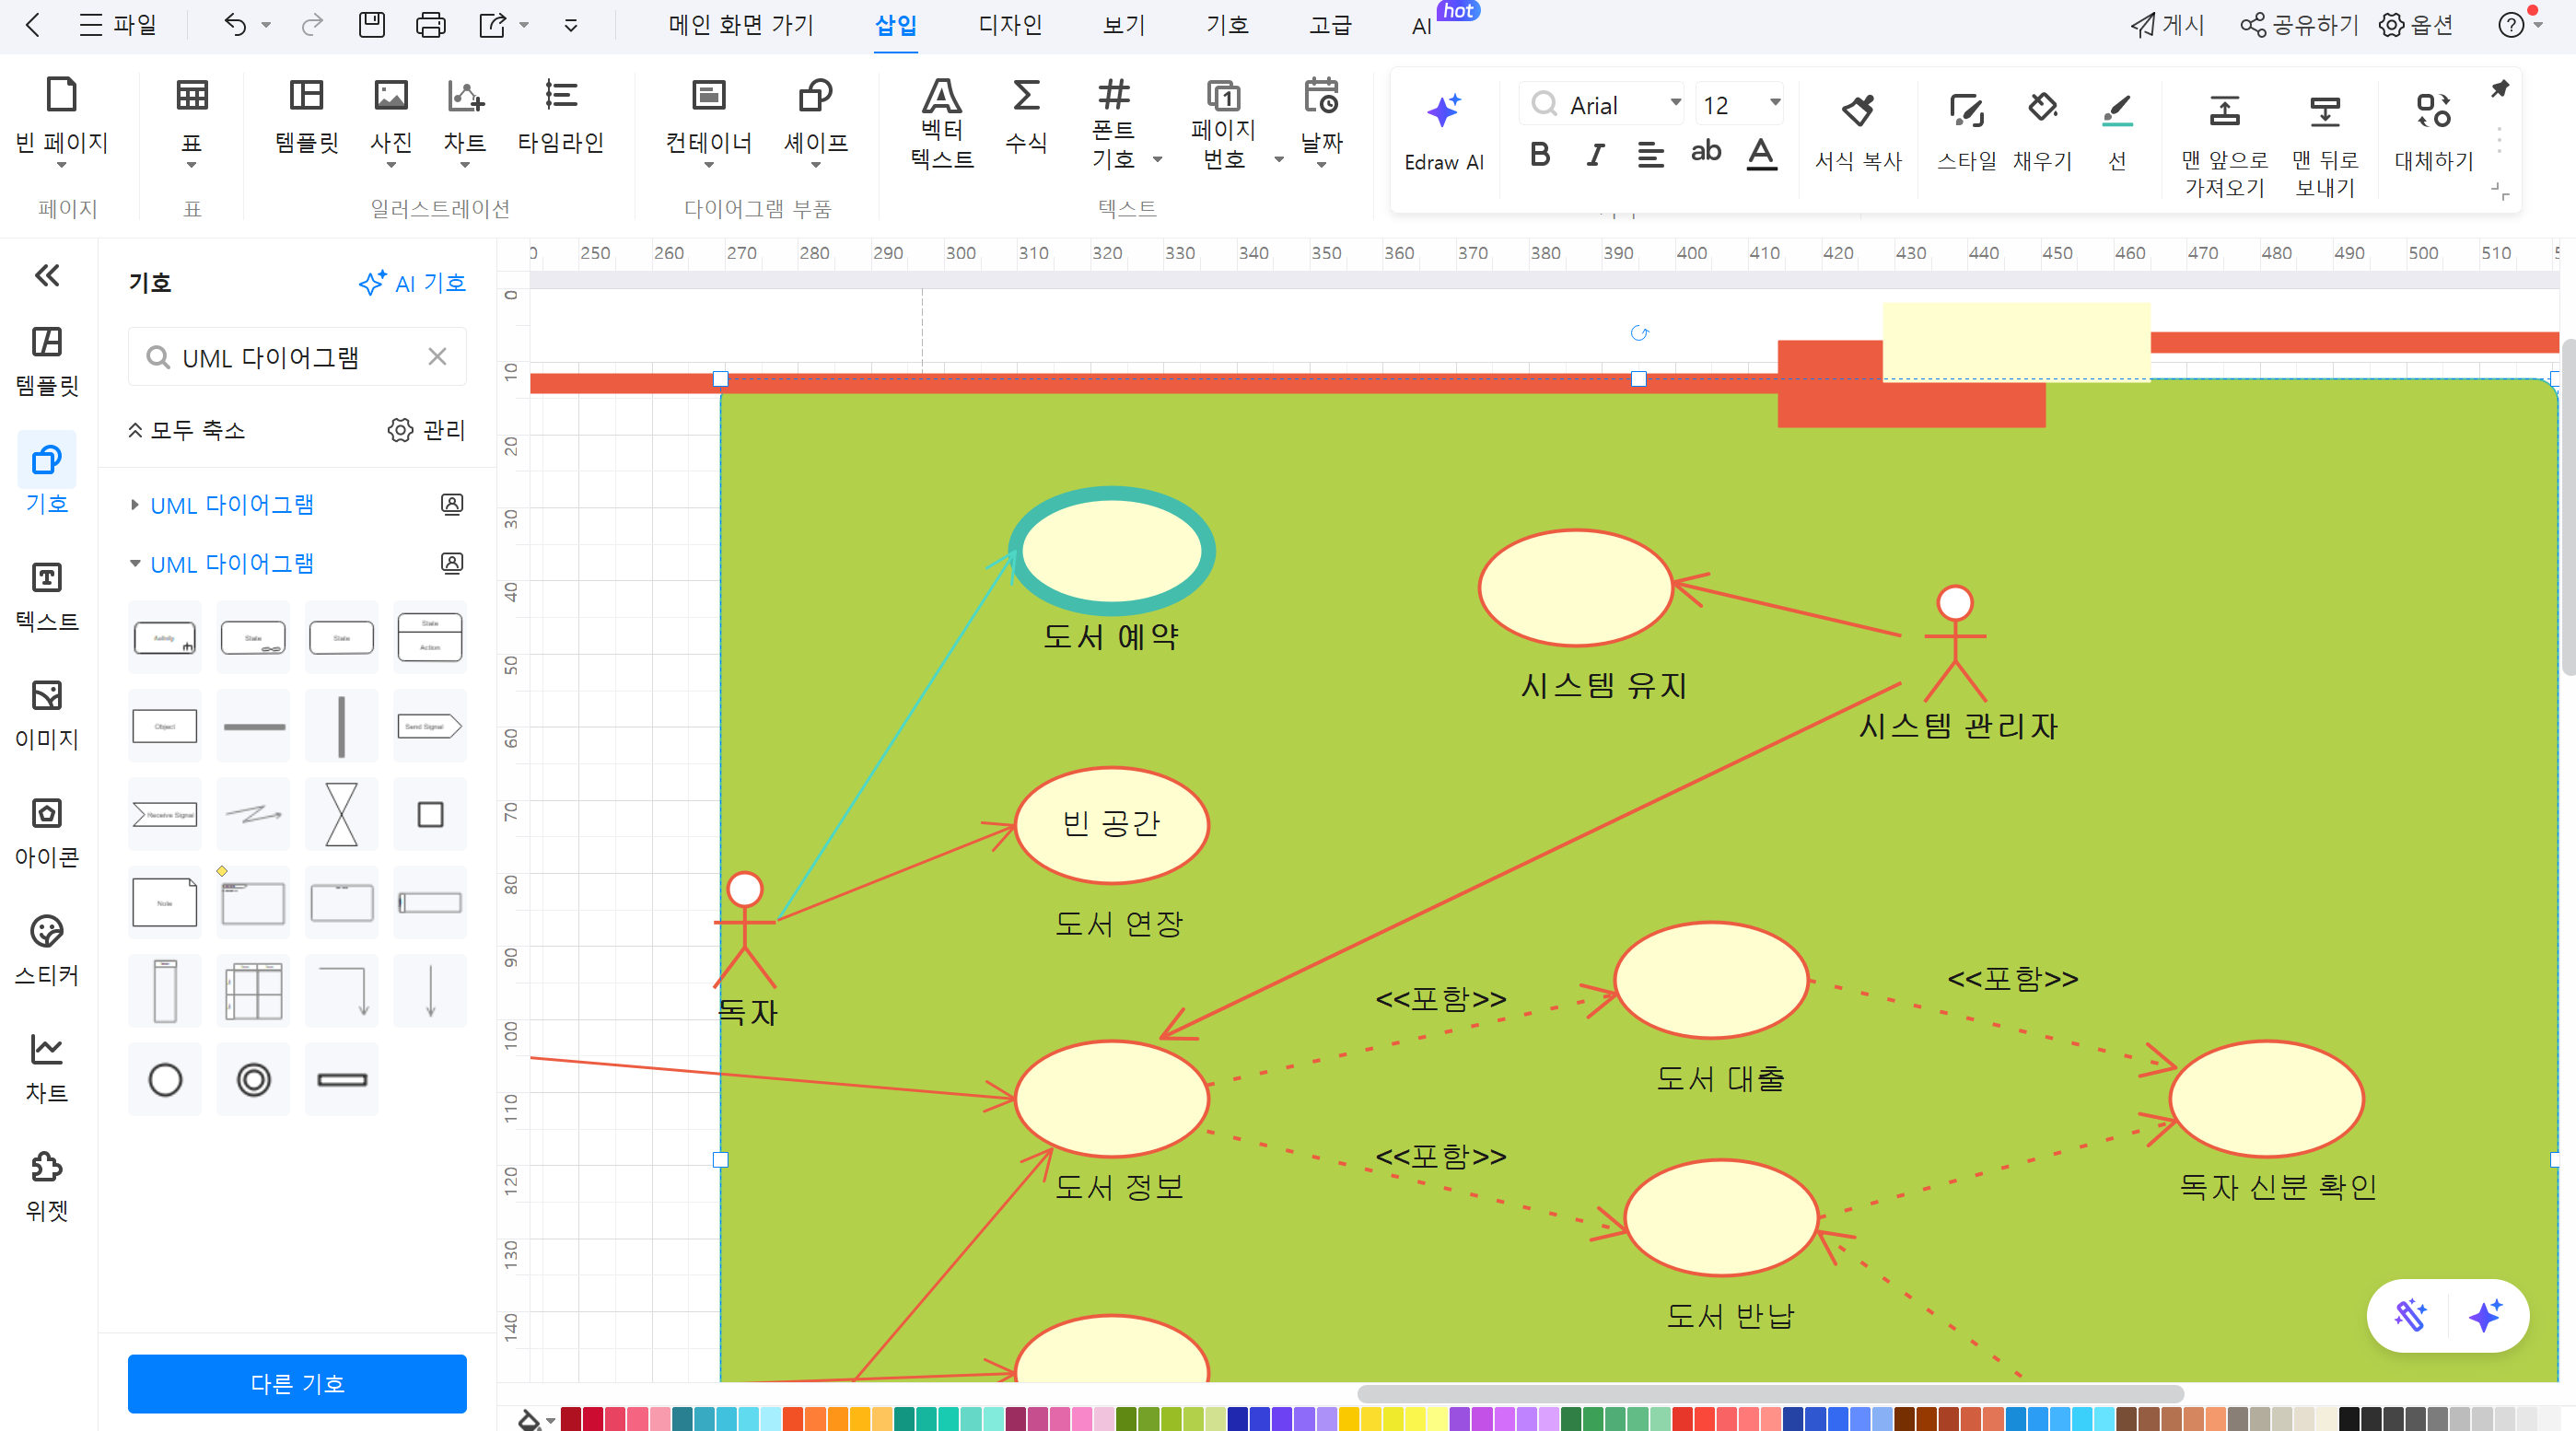
Task: Click 게시 publish button
Action: click(x=2166, y=25)
